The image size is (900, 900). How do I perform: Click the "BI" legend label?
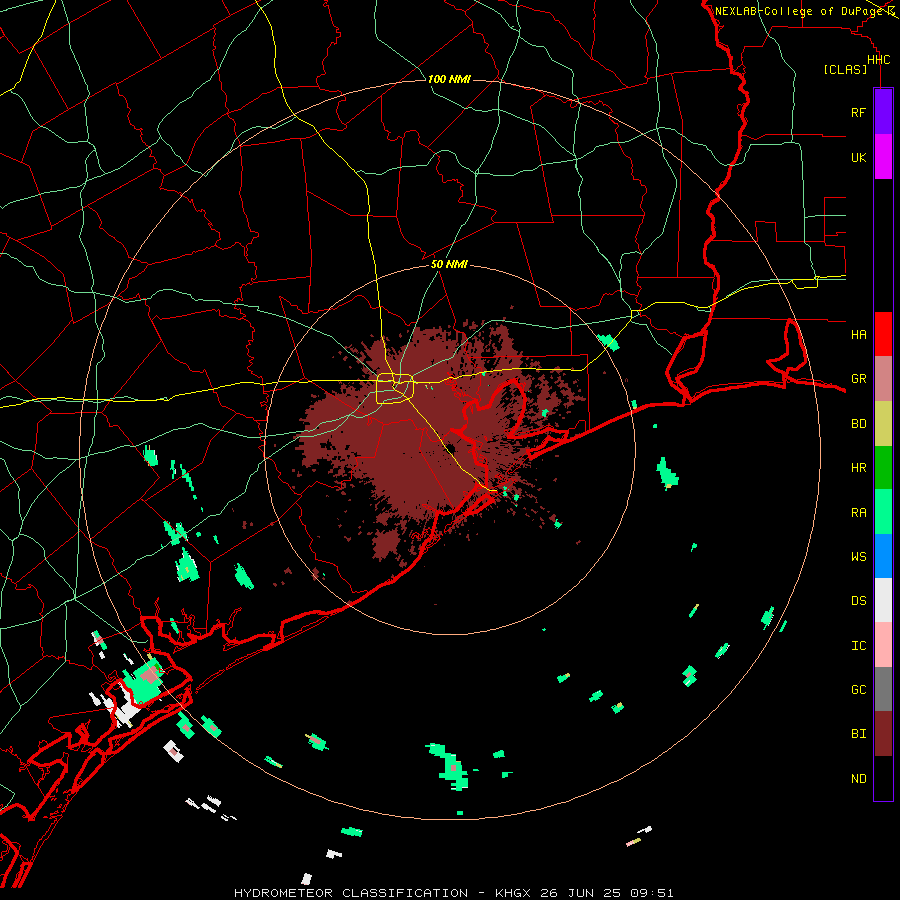pyautogui.click(x=858, y=734)
